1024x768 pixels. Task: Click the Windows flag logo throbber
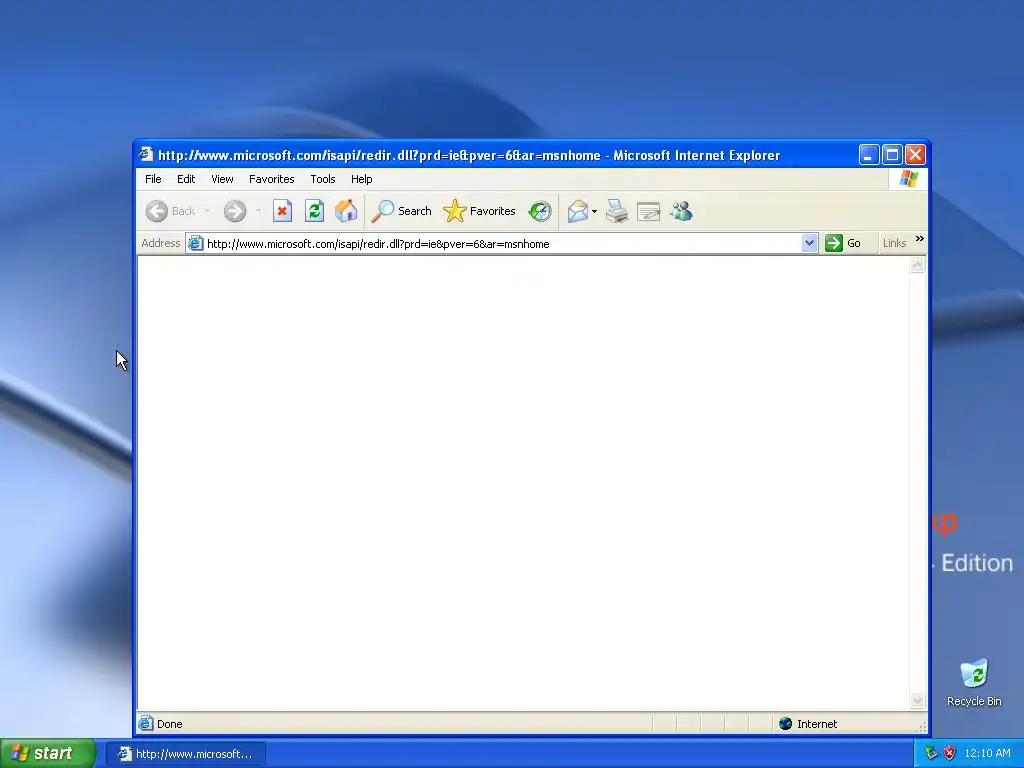(x=908, y=178)
